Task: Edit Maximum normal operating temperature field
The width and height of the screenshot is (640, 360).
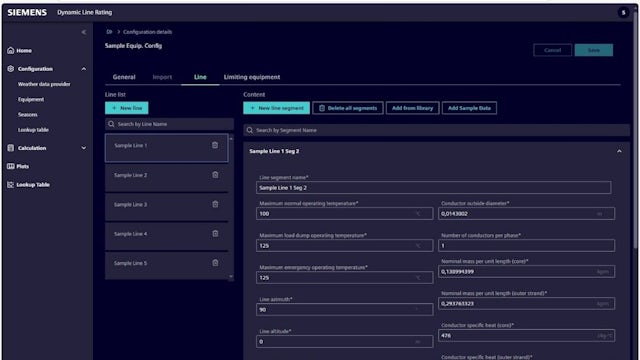Action: click(x=344, y=213)
